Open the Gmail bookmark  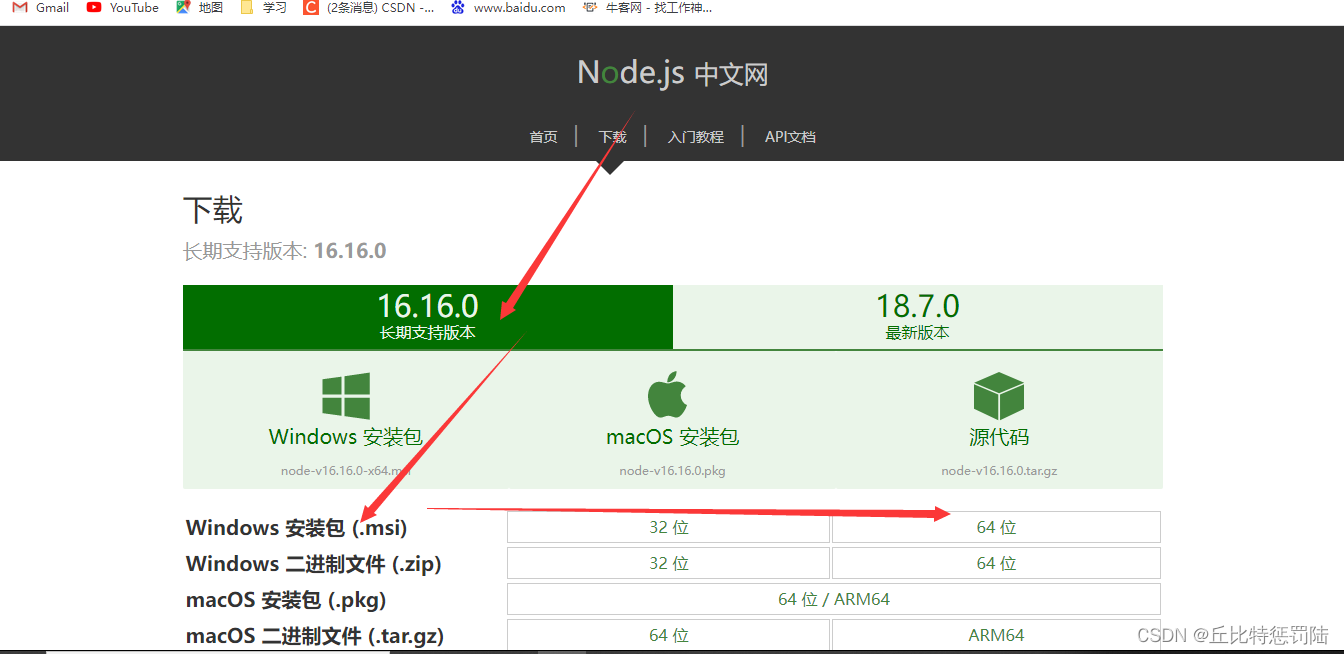pyautogui.click(x=41, y=8)
